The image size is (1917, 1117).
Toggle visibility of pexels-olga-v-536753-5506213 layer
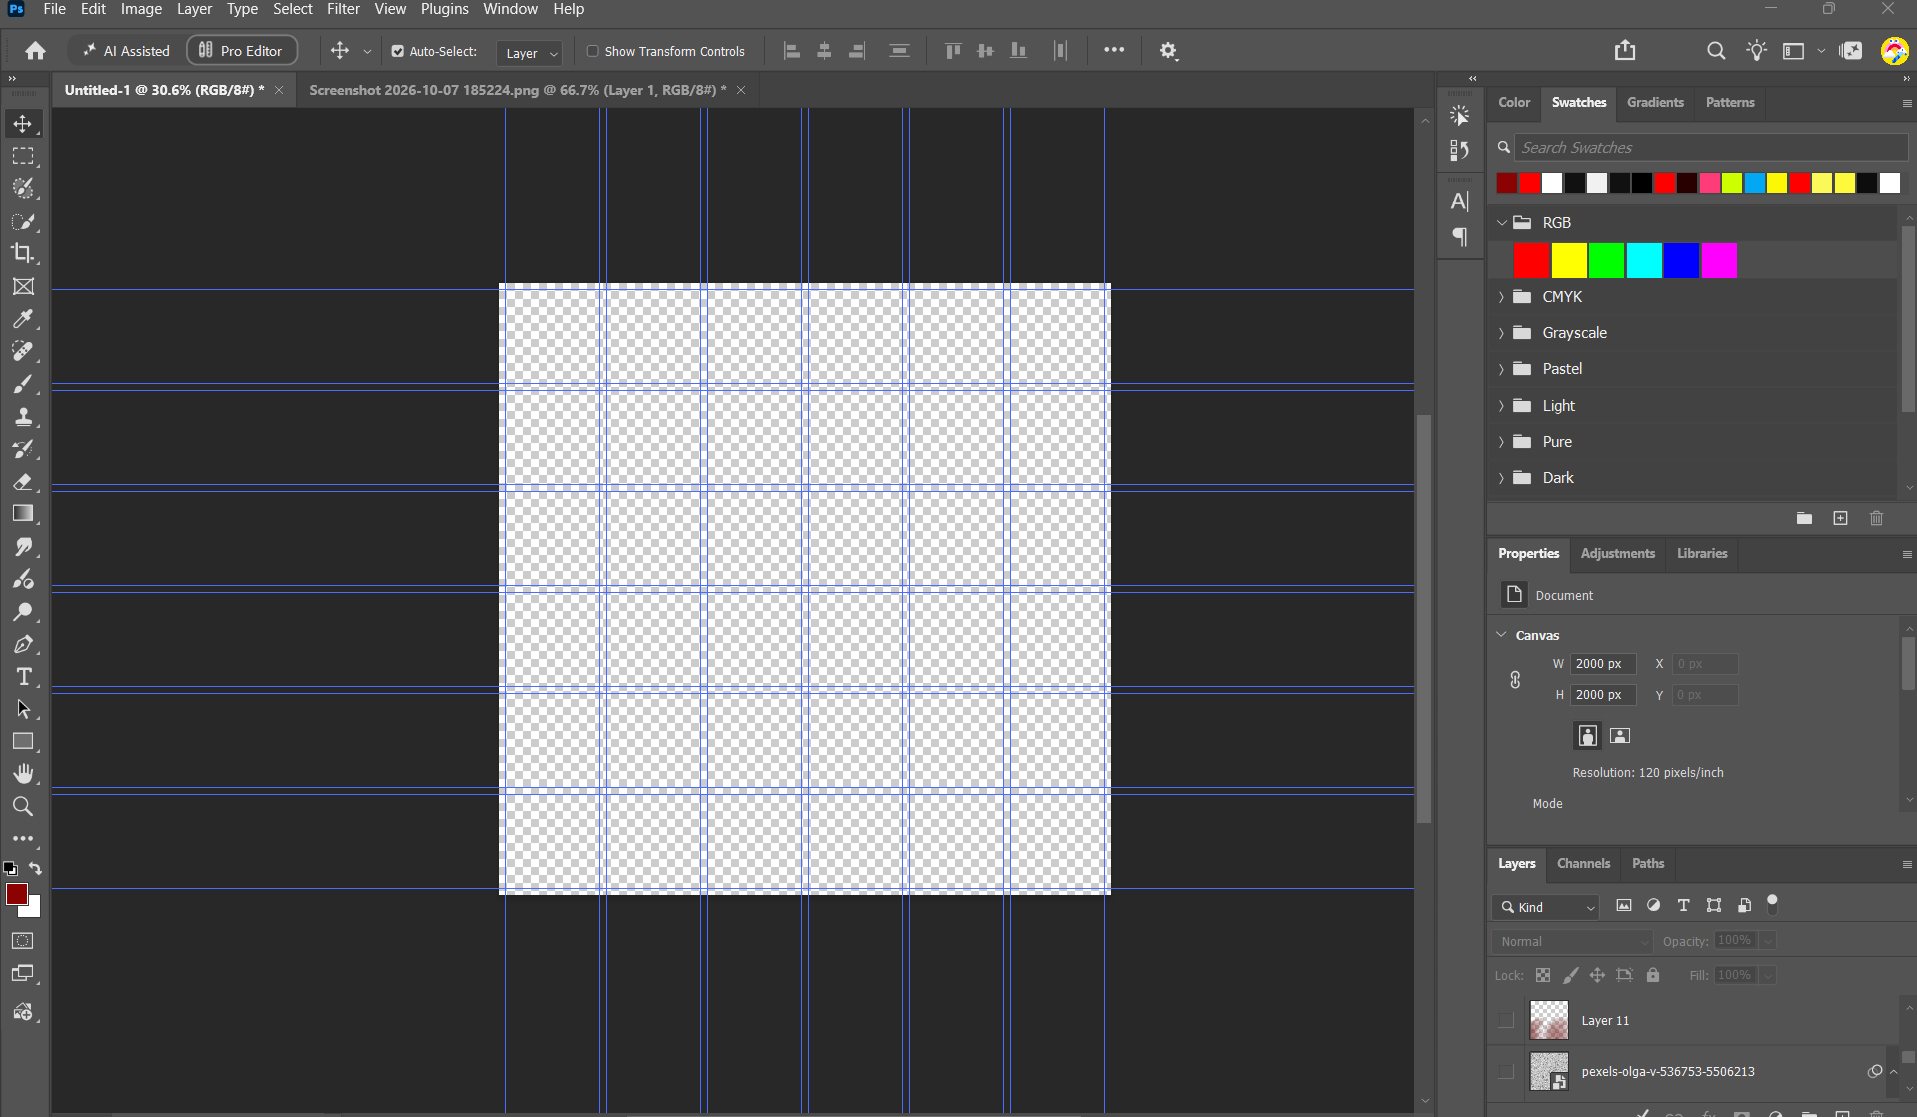point(1506,1071)
